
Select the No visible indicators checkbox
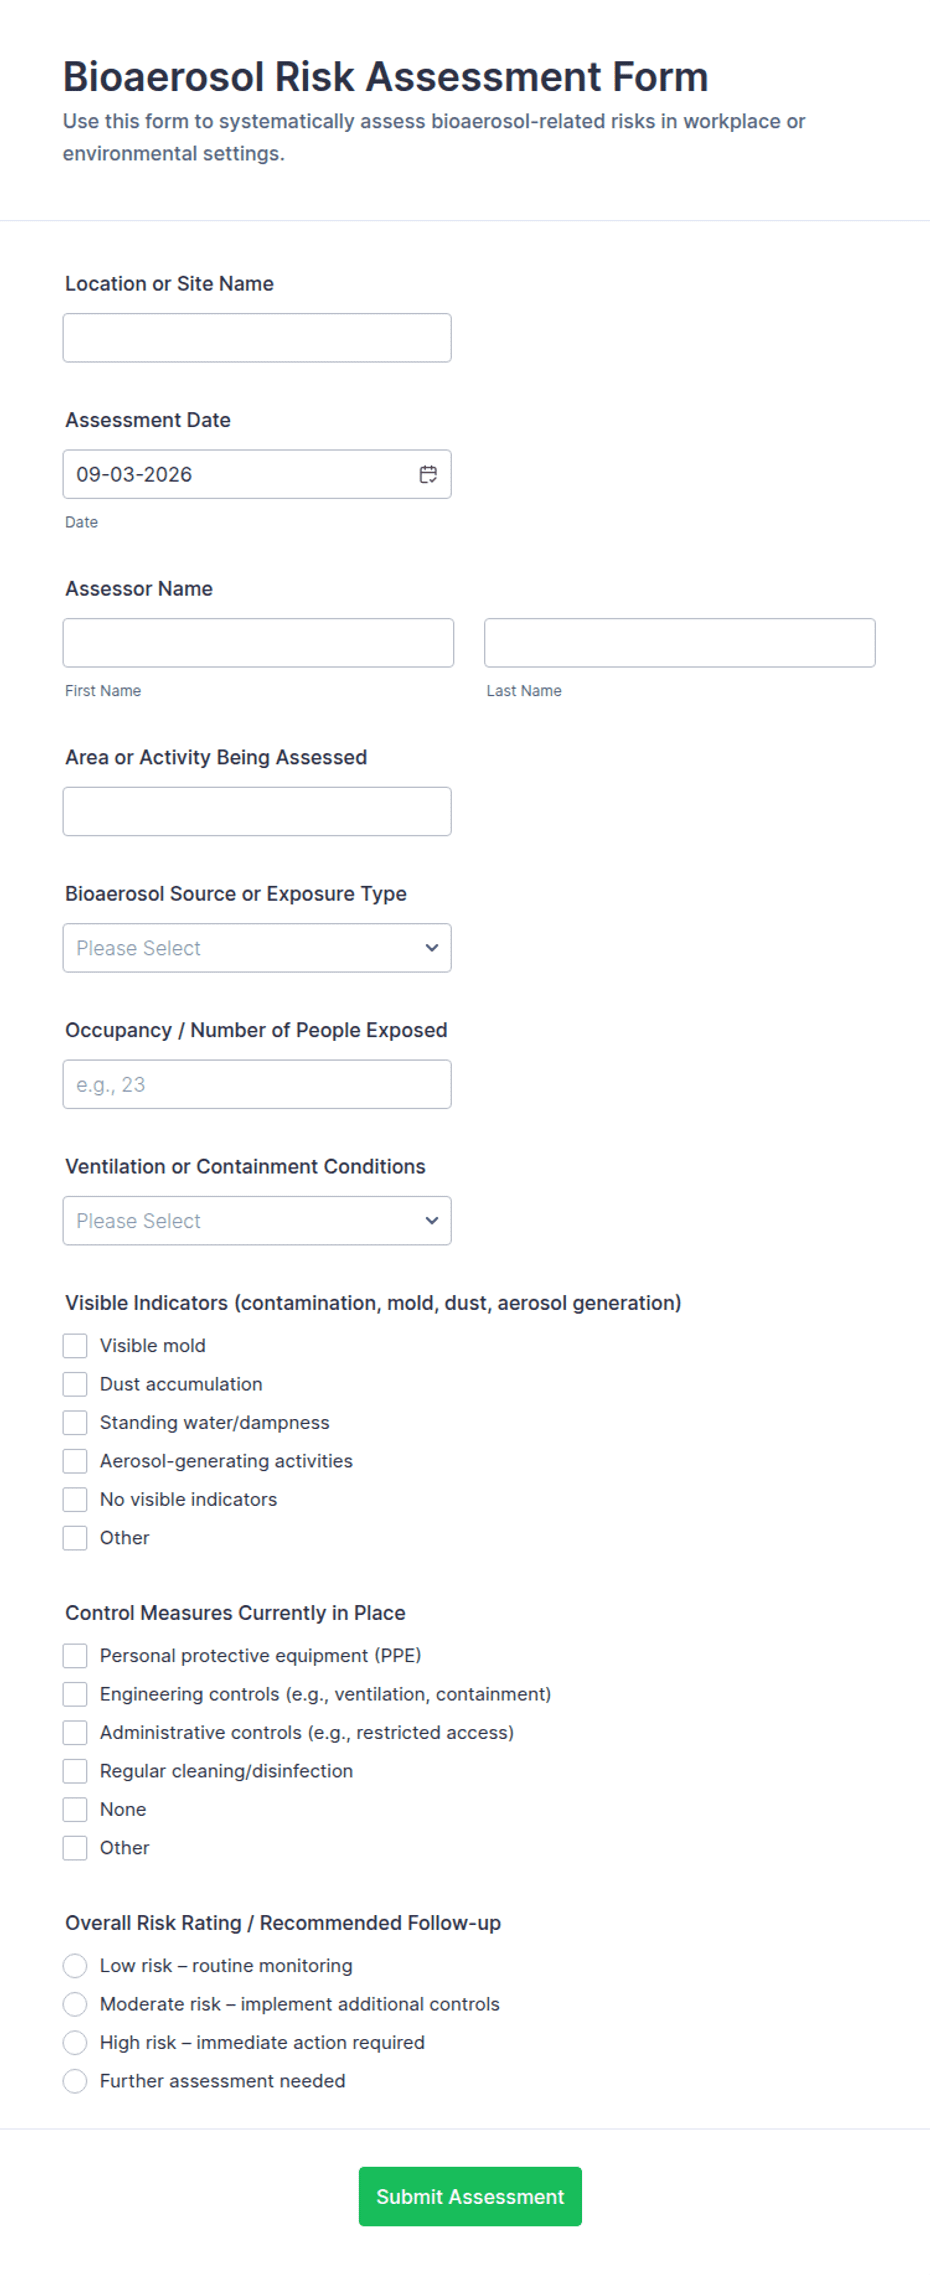[x=75, y=1499]
